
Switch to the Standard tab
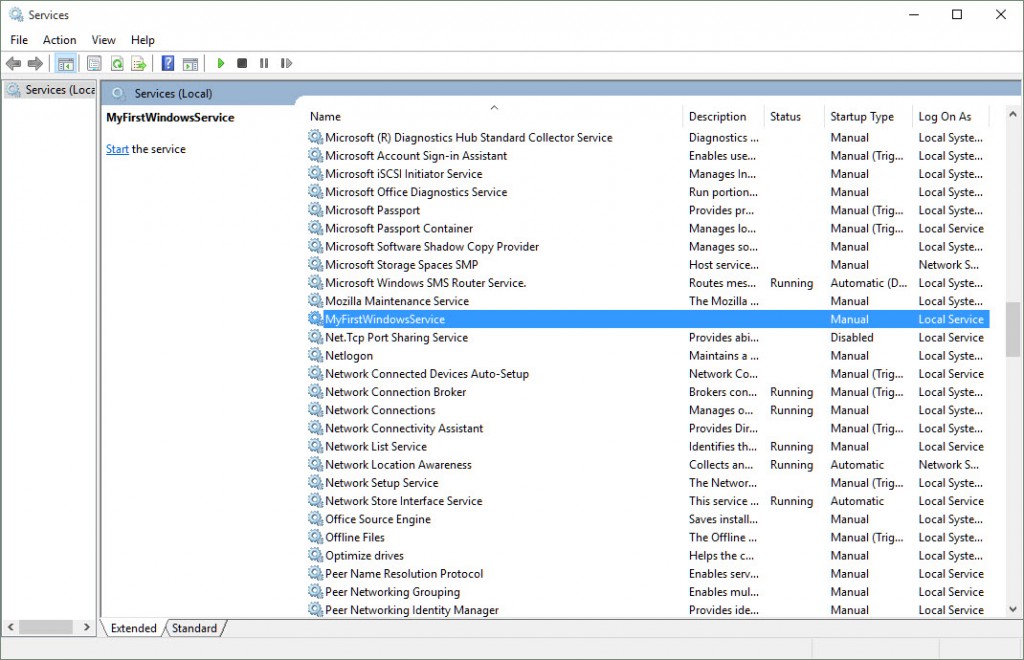(x=195, y=628)
